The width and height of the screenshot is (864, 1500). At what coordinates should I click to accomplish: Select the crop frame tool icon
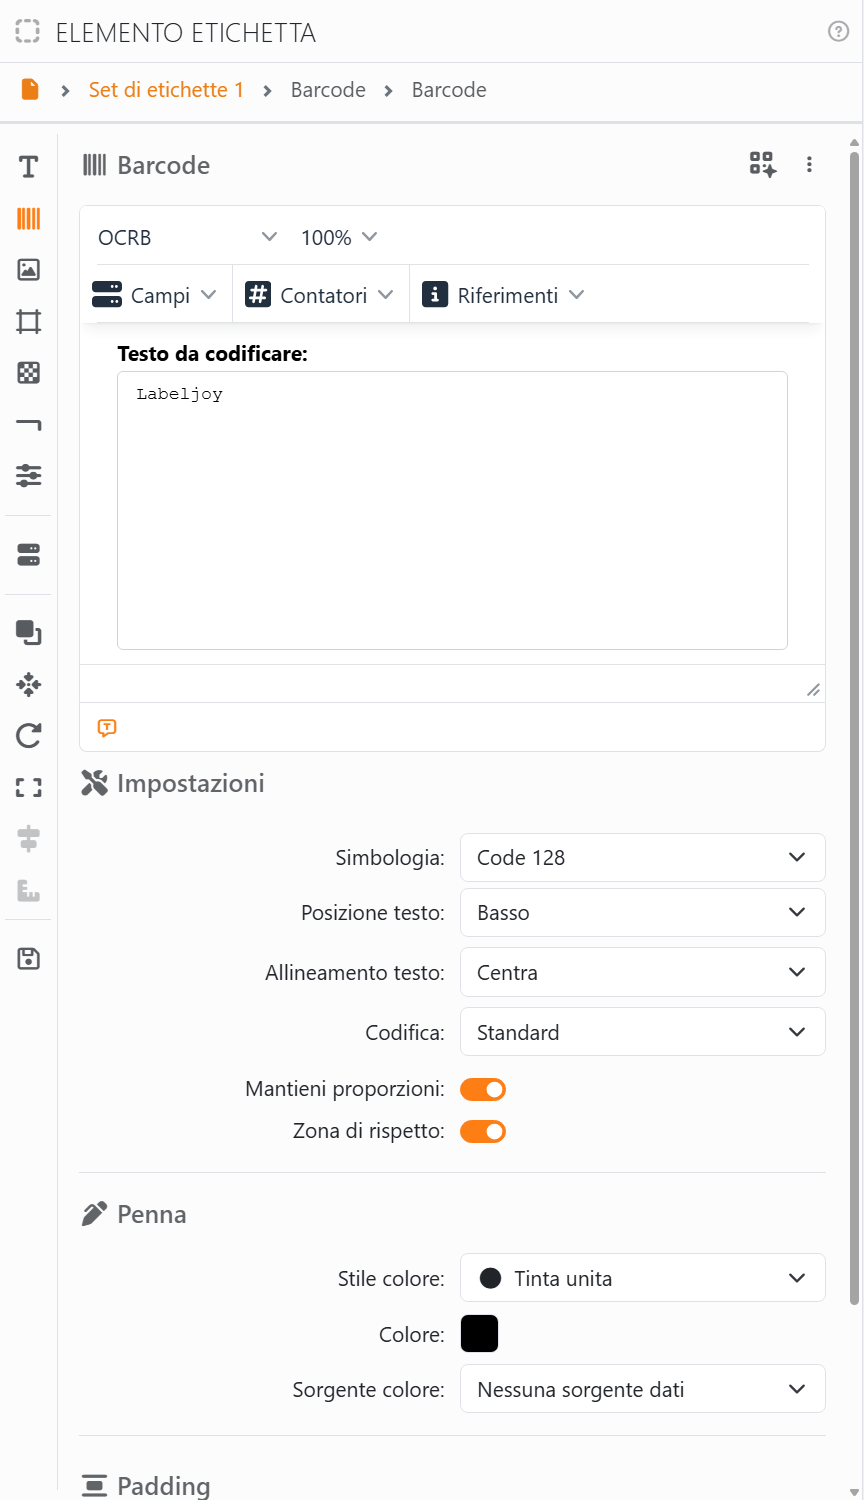click(x=28, y=321)
